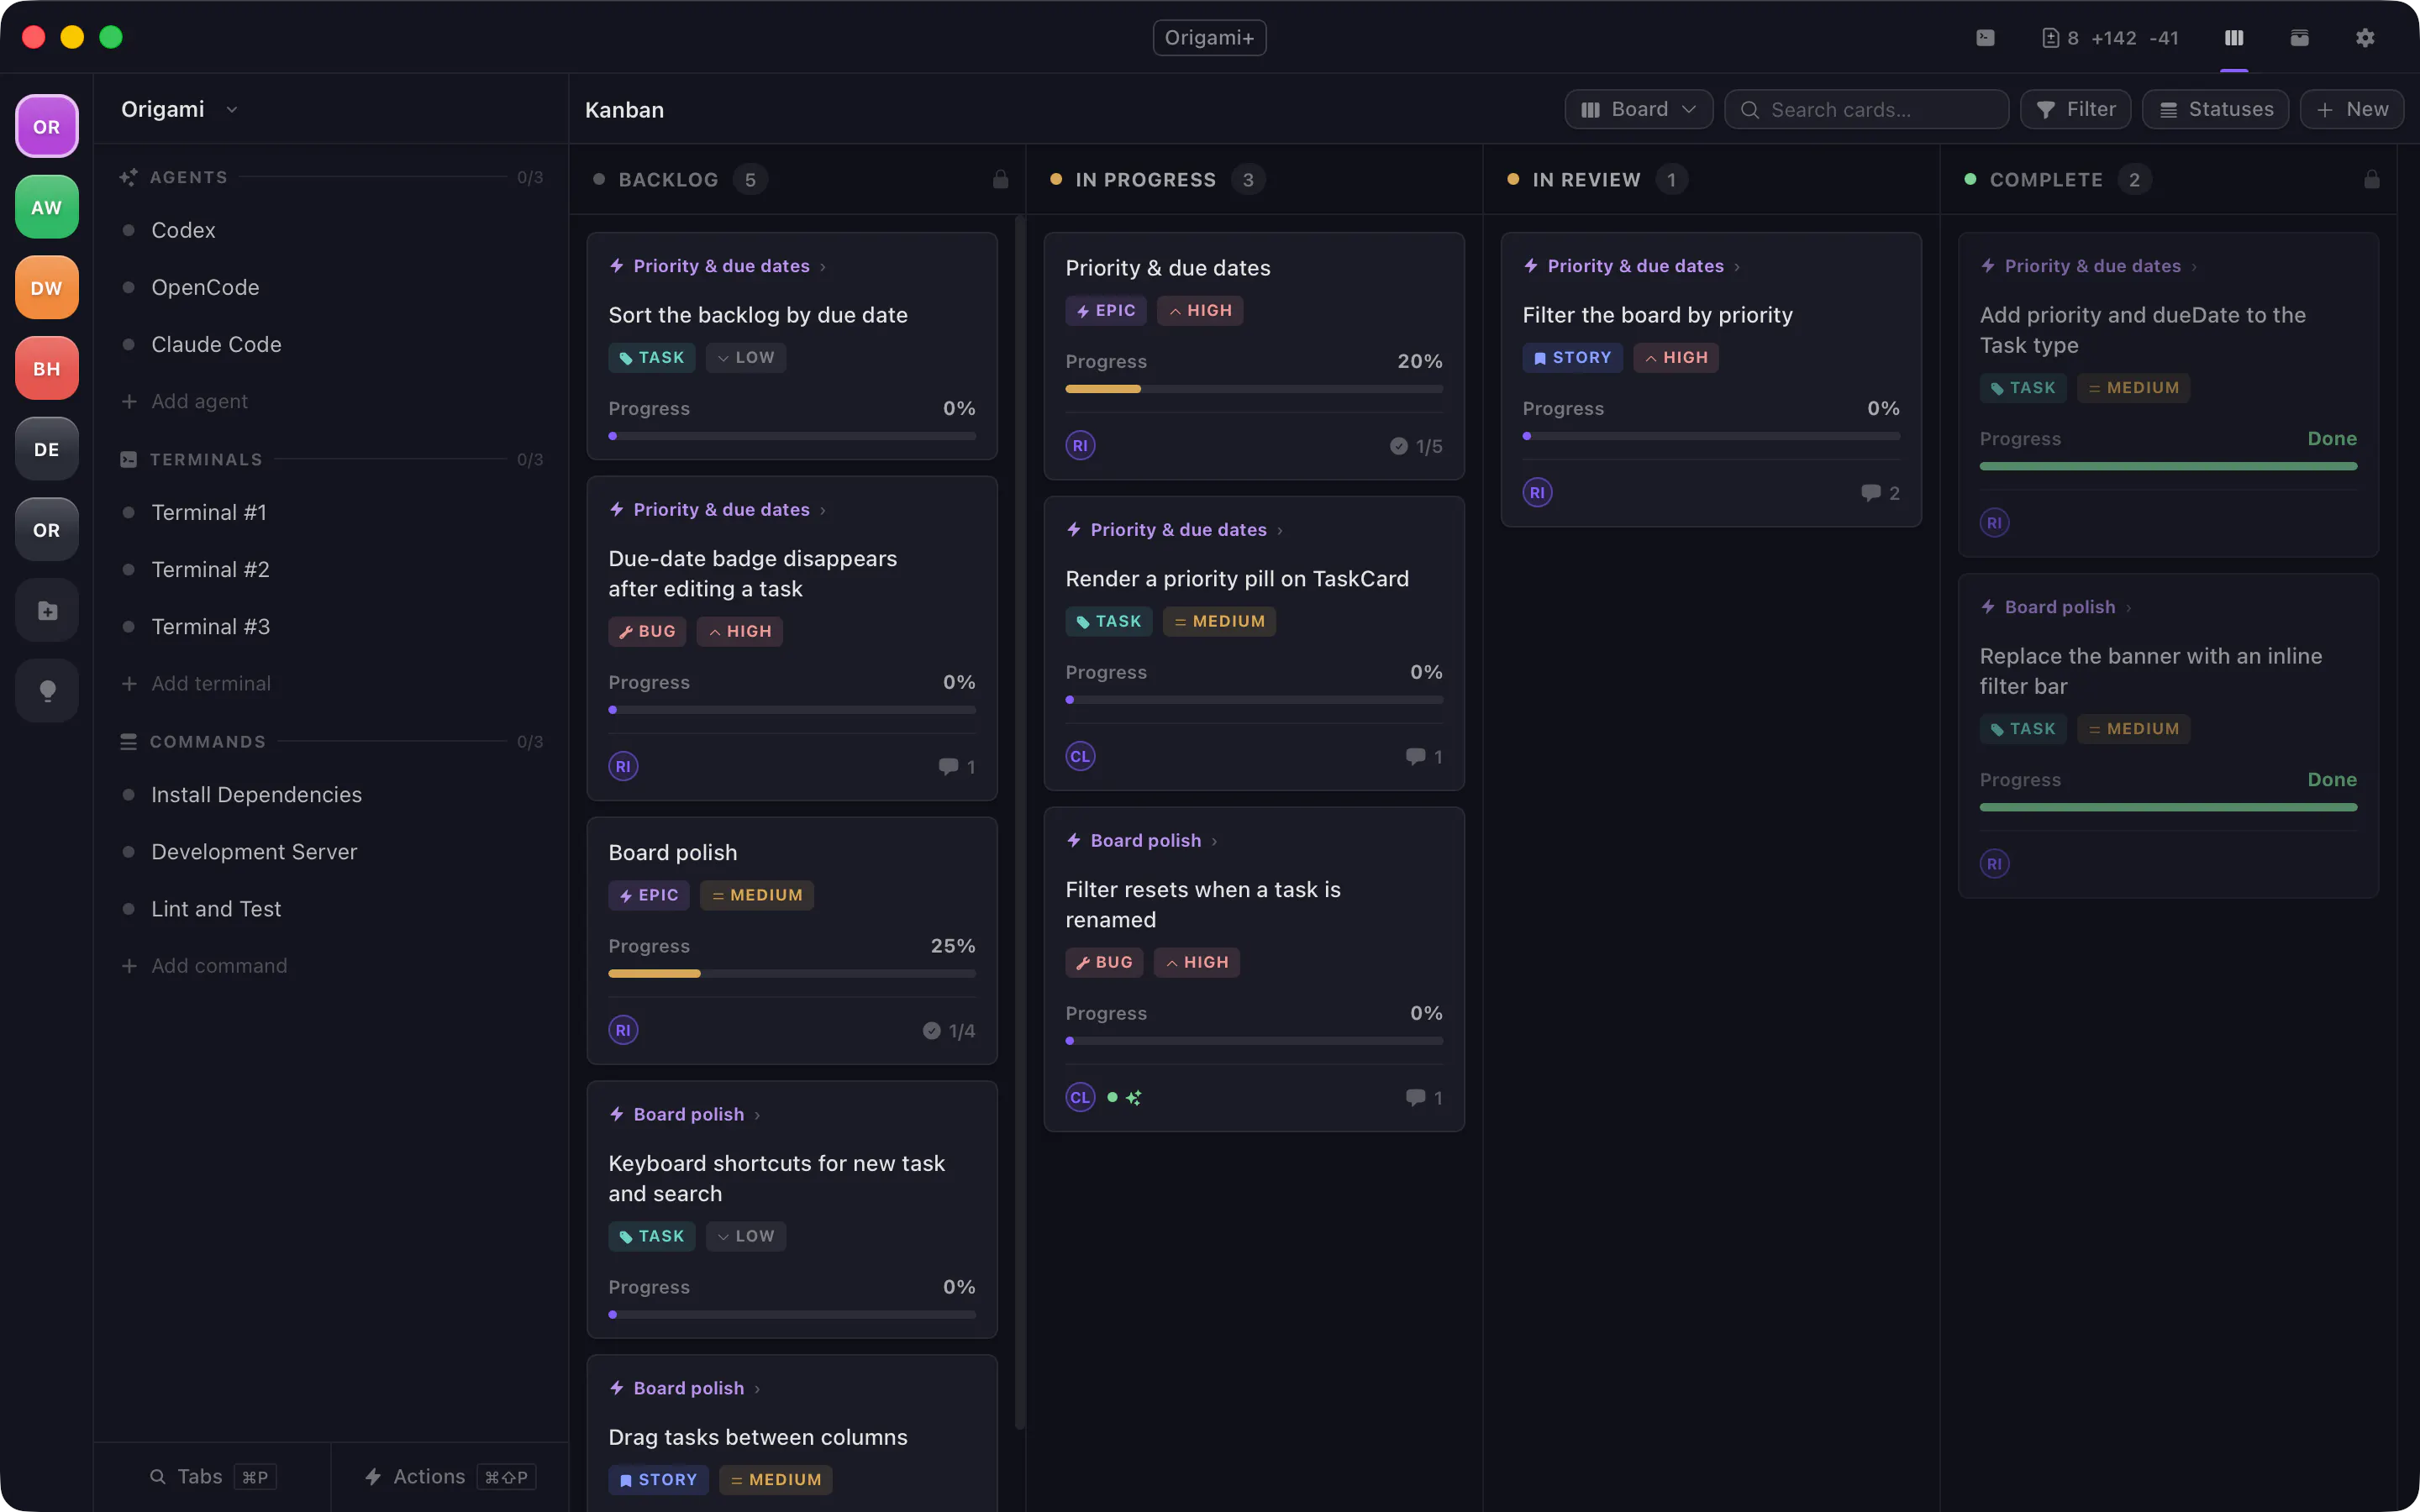This screenshot has height=1512, width=2420.
Task: Open the Tabs switcher at bottom
Action: point(212,1477)
